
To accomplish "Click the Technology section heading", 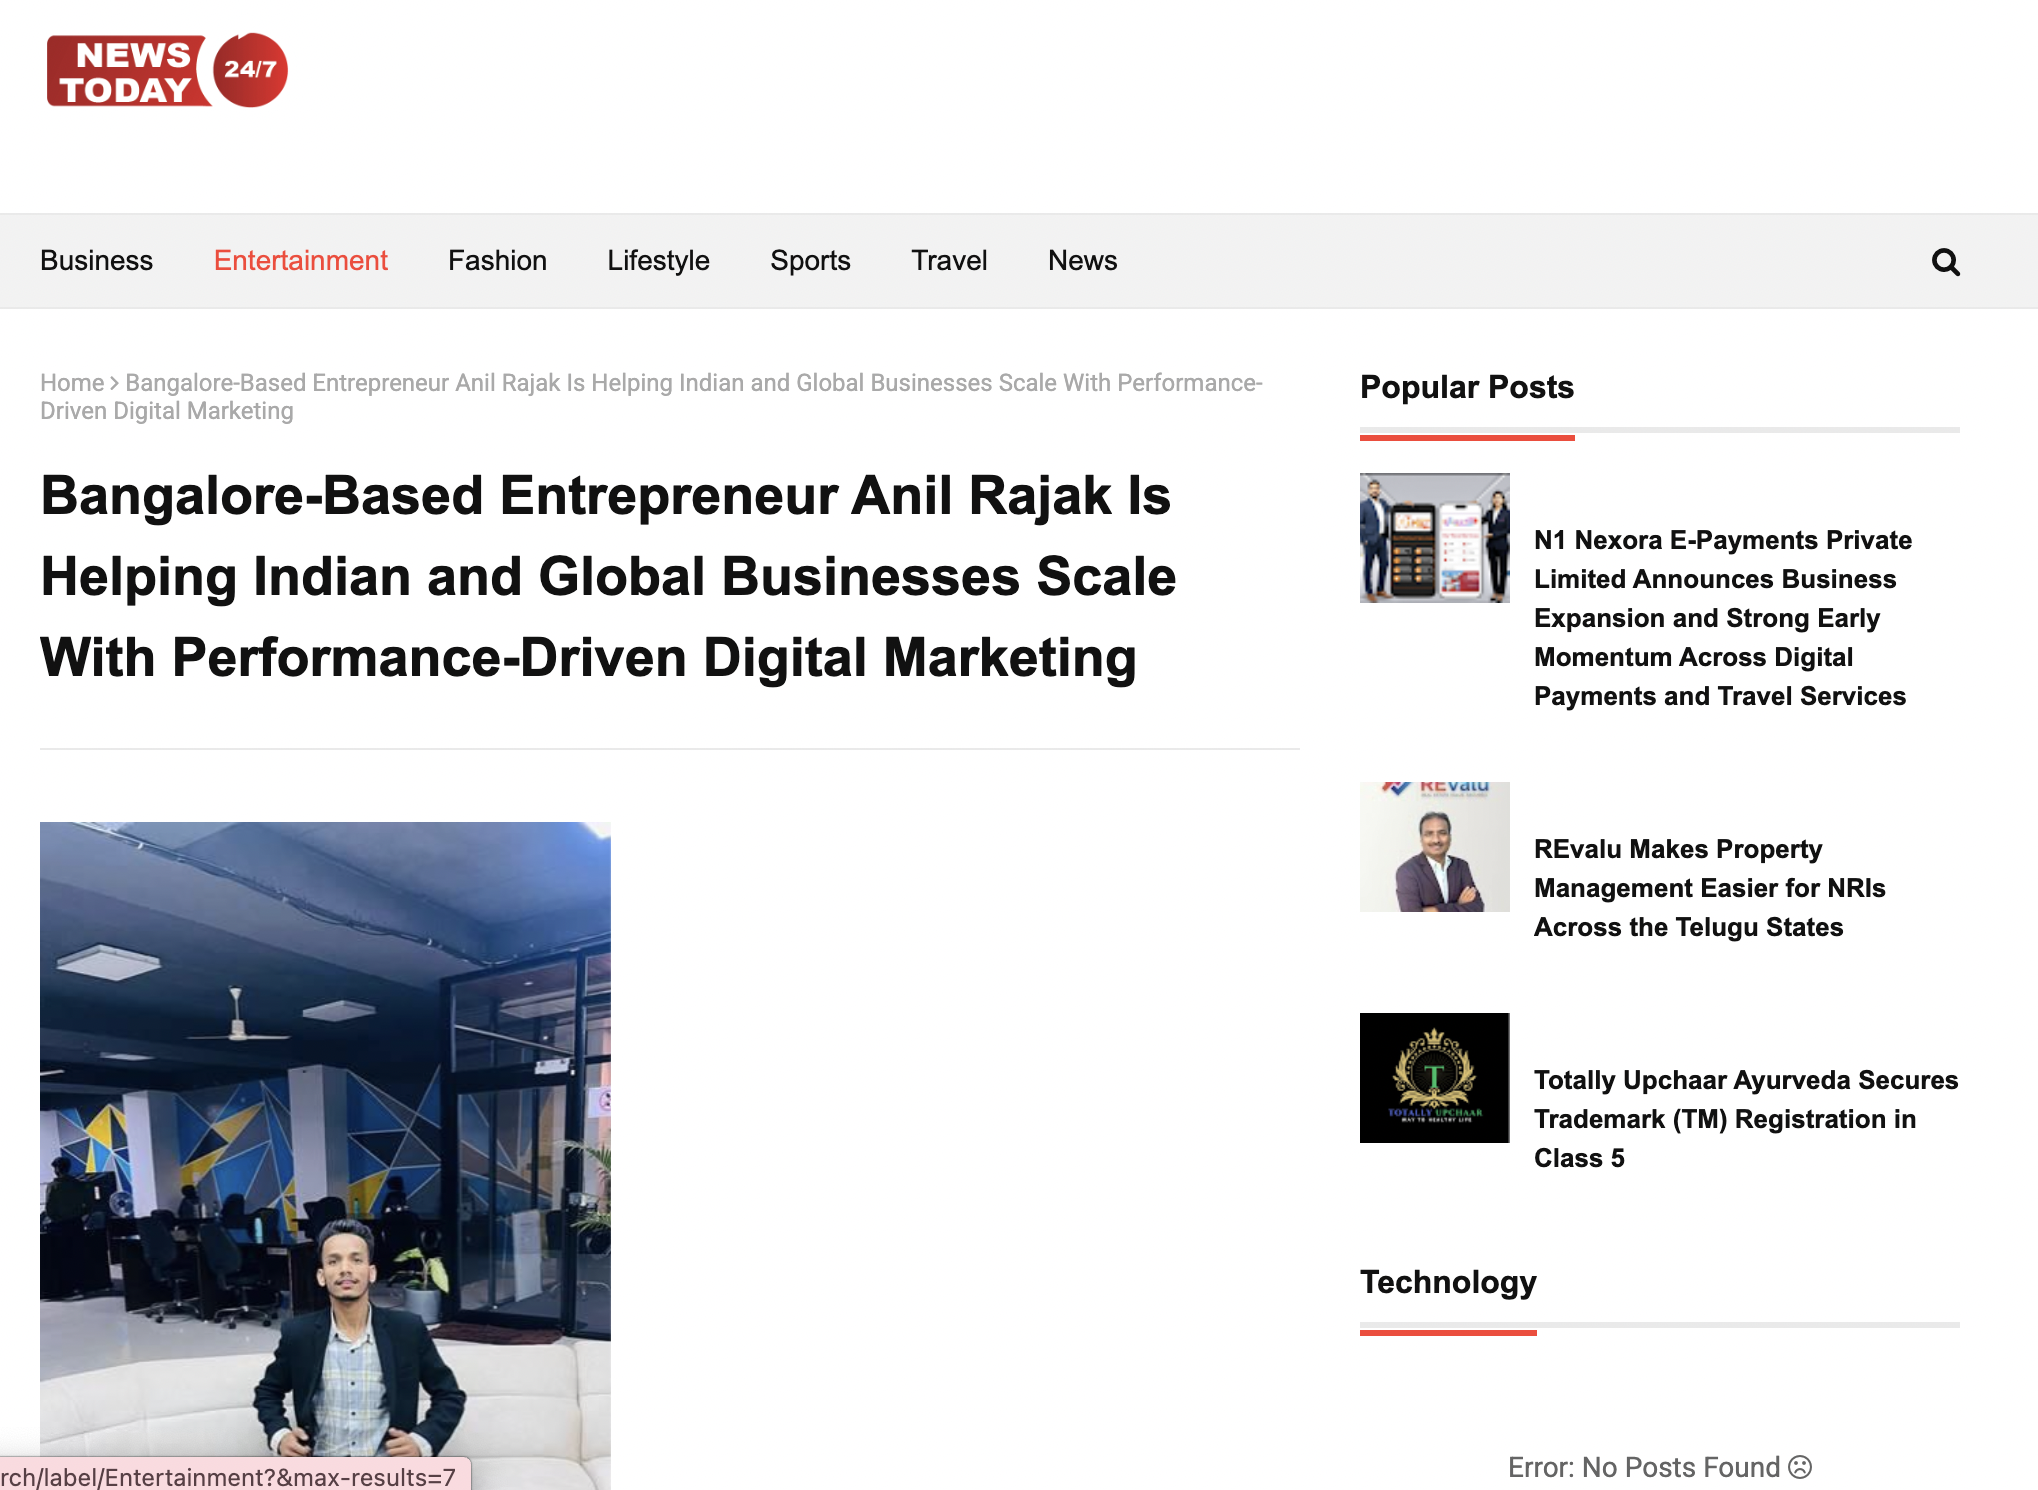I will point(1447,1282).
